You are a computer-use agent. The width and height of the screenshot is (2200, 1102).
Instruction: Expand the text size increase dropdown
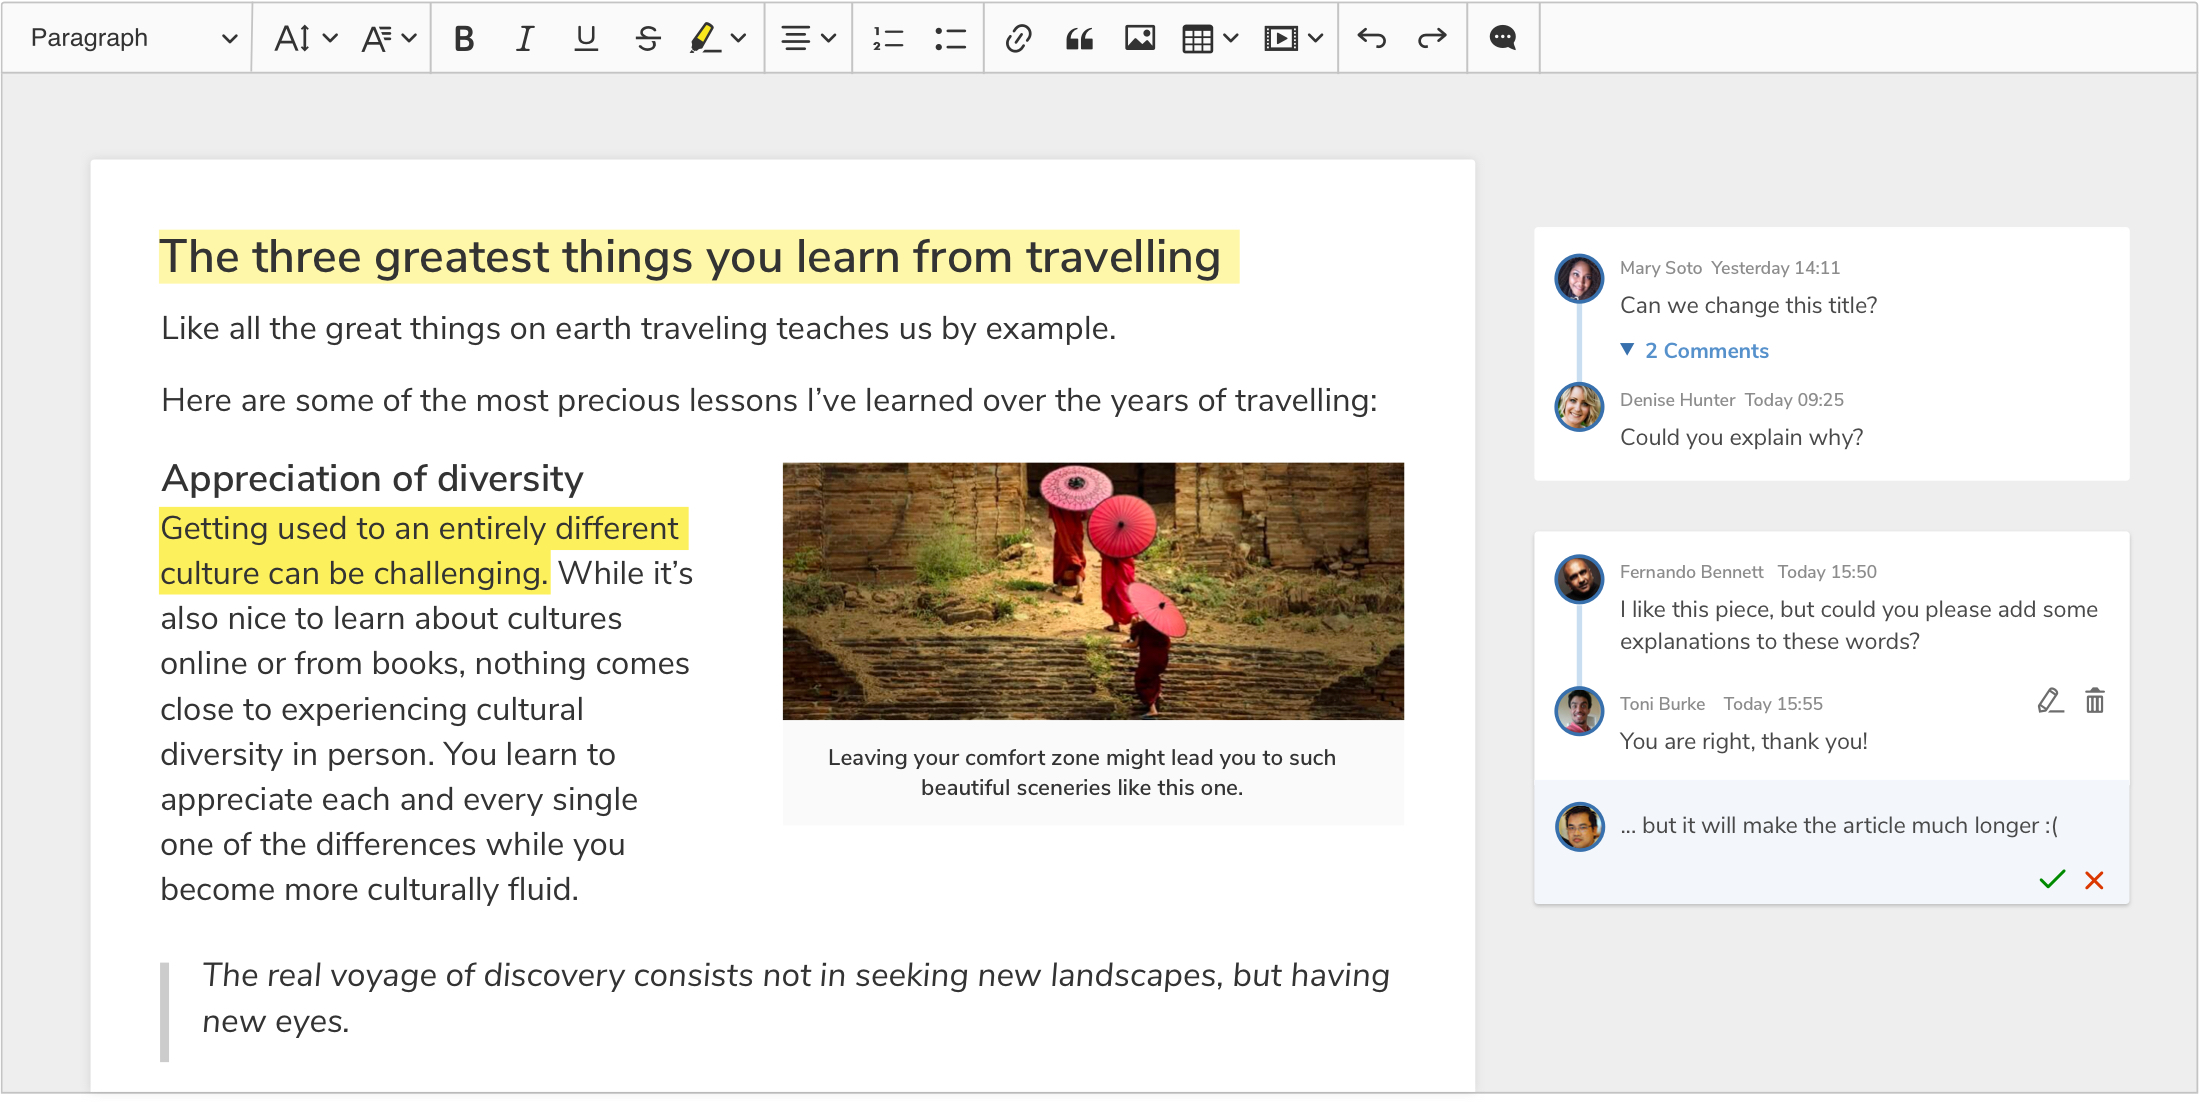click(320, 37)
